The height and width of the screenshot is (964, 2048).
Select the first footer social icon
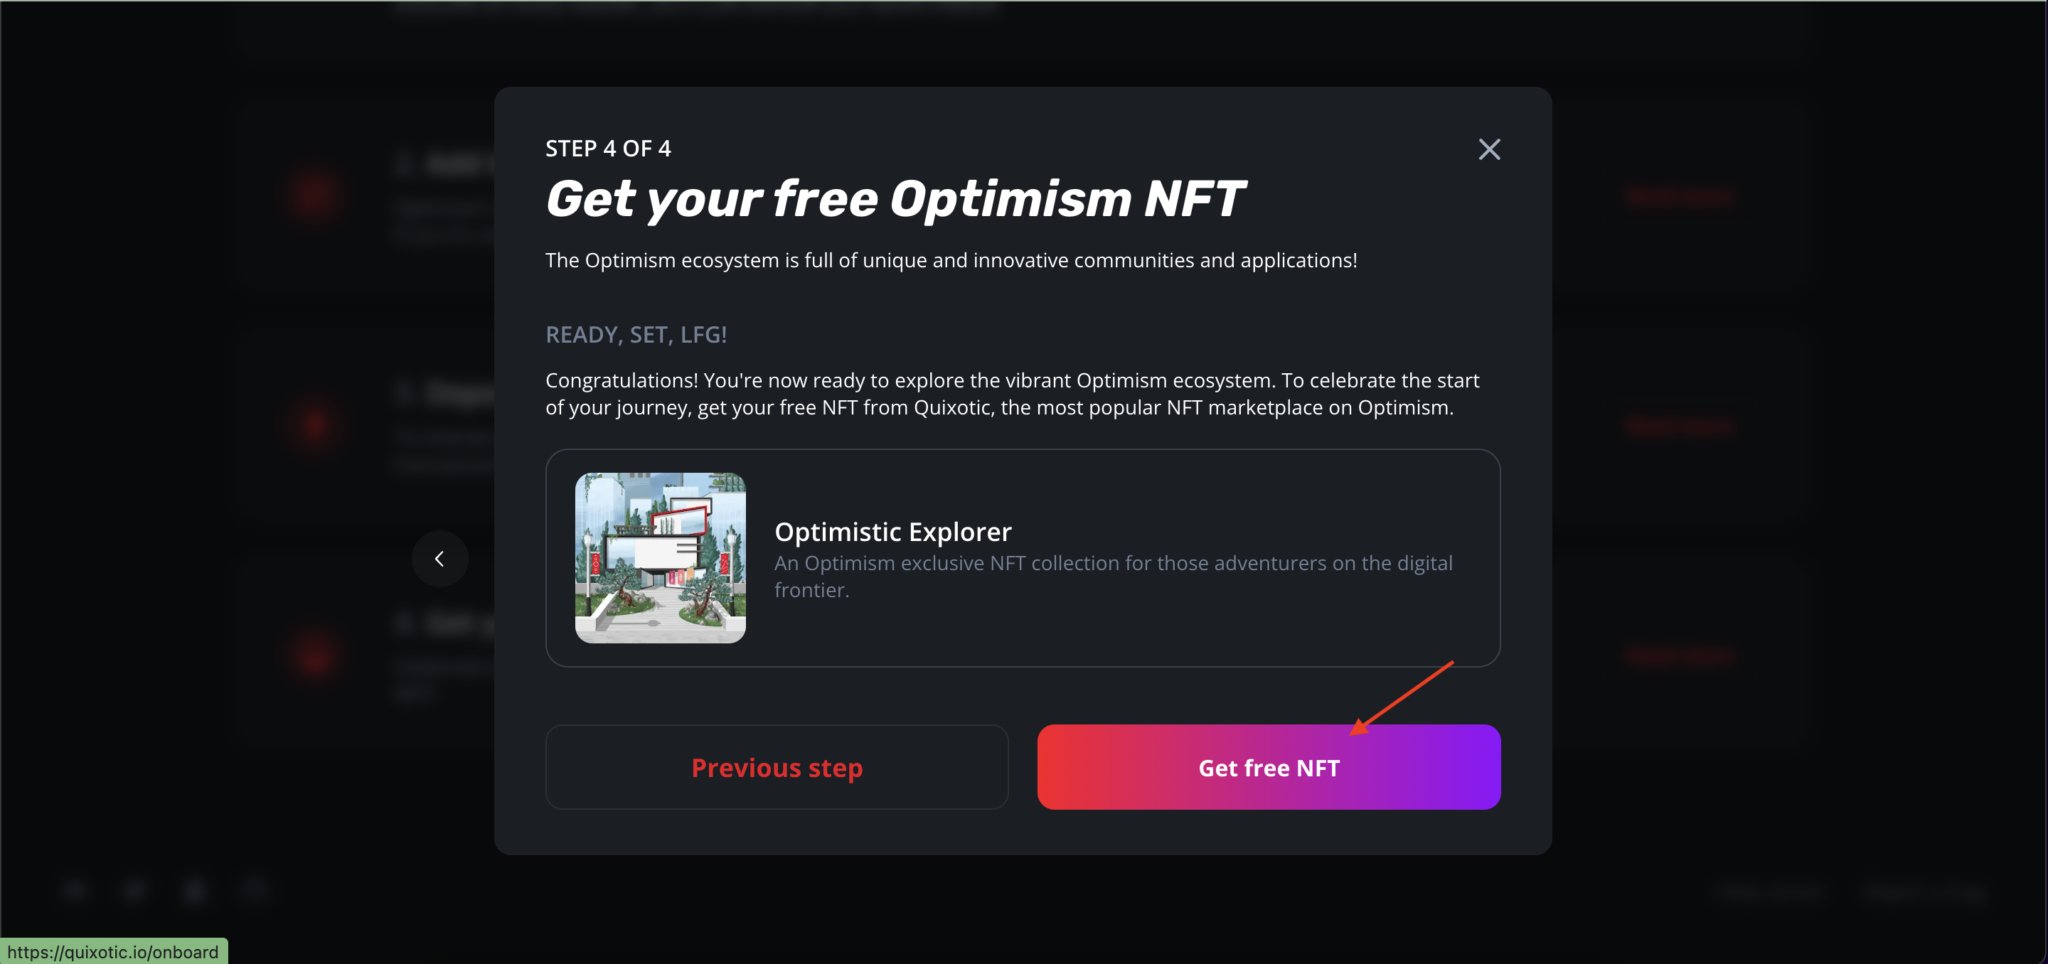coord(75,890)
